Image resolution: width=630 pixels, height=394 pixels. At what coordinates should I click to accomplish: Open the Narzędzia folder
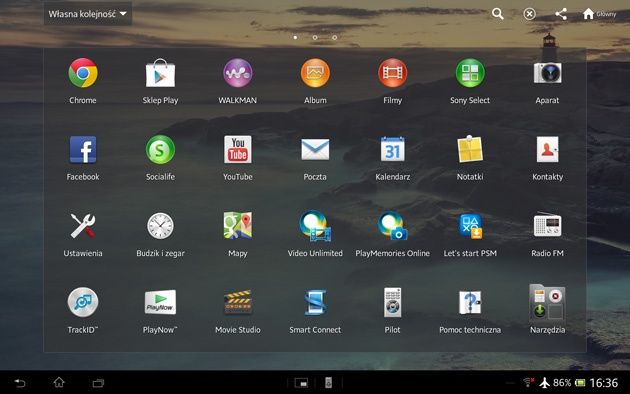pos(547,302)
